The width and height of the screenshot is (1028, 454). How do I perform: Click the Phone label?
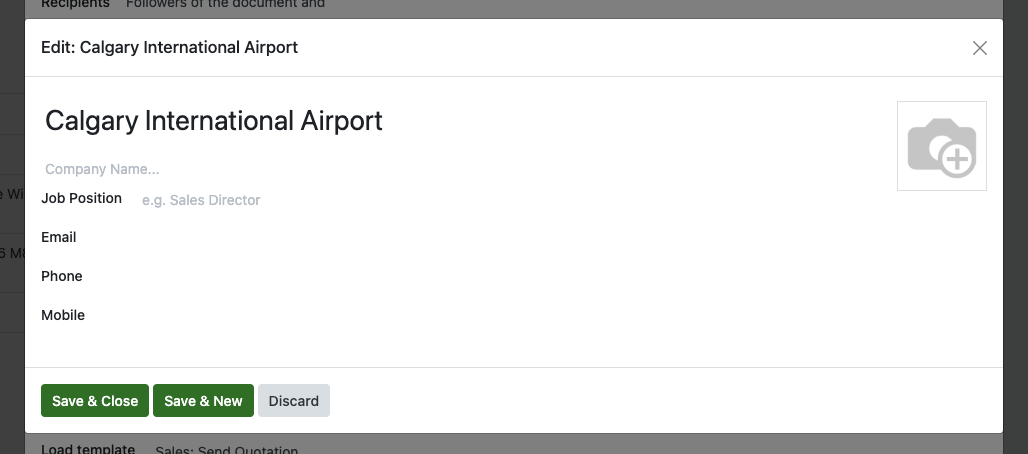coord(62,276)
